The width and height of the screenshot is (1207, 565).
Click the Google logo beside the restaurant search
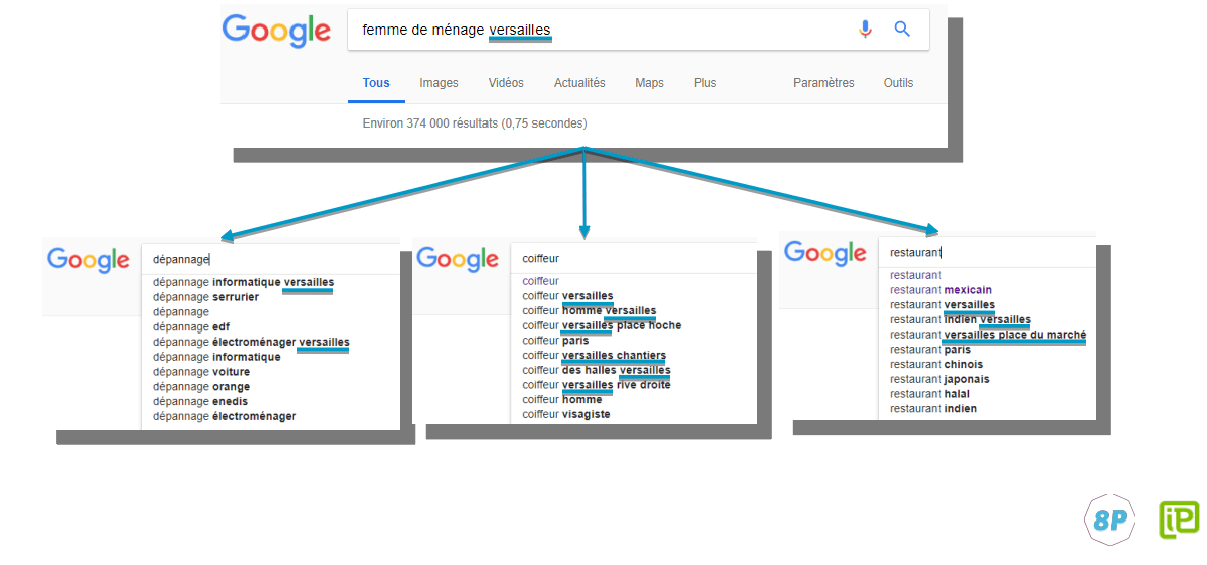pyautogui.click(x=825, y=253)
